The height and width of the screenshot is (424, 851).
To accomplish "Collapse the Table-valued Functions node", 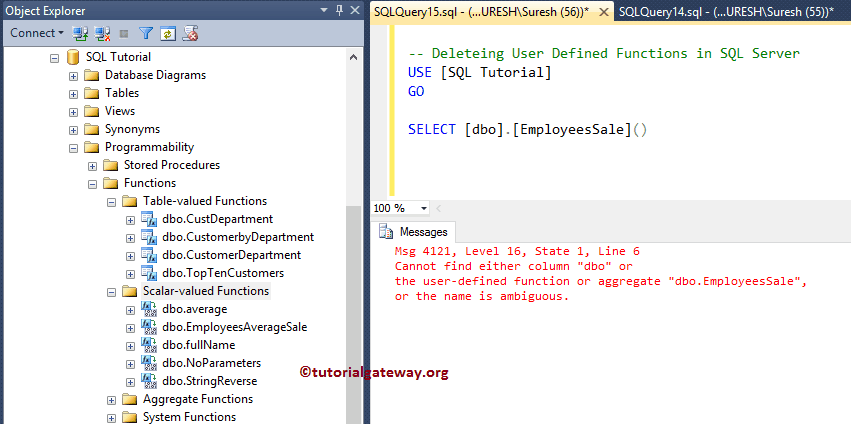I will pos(111,202).
